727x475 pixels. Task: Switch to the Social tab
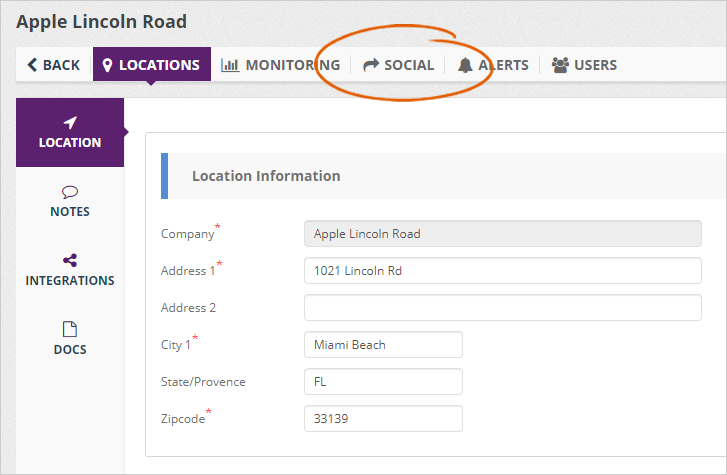coord(409,65)
